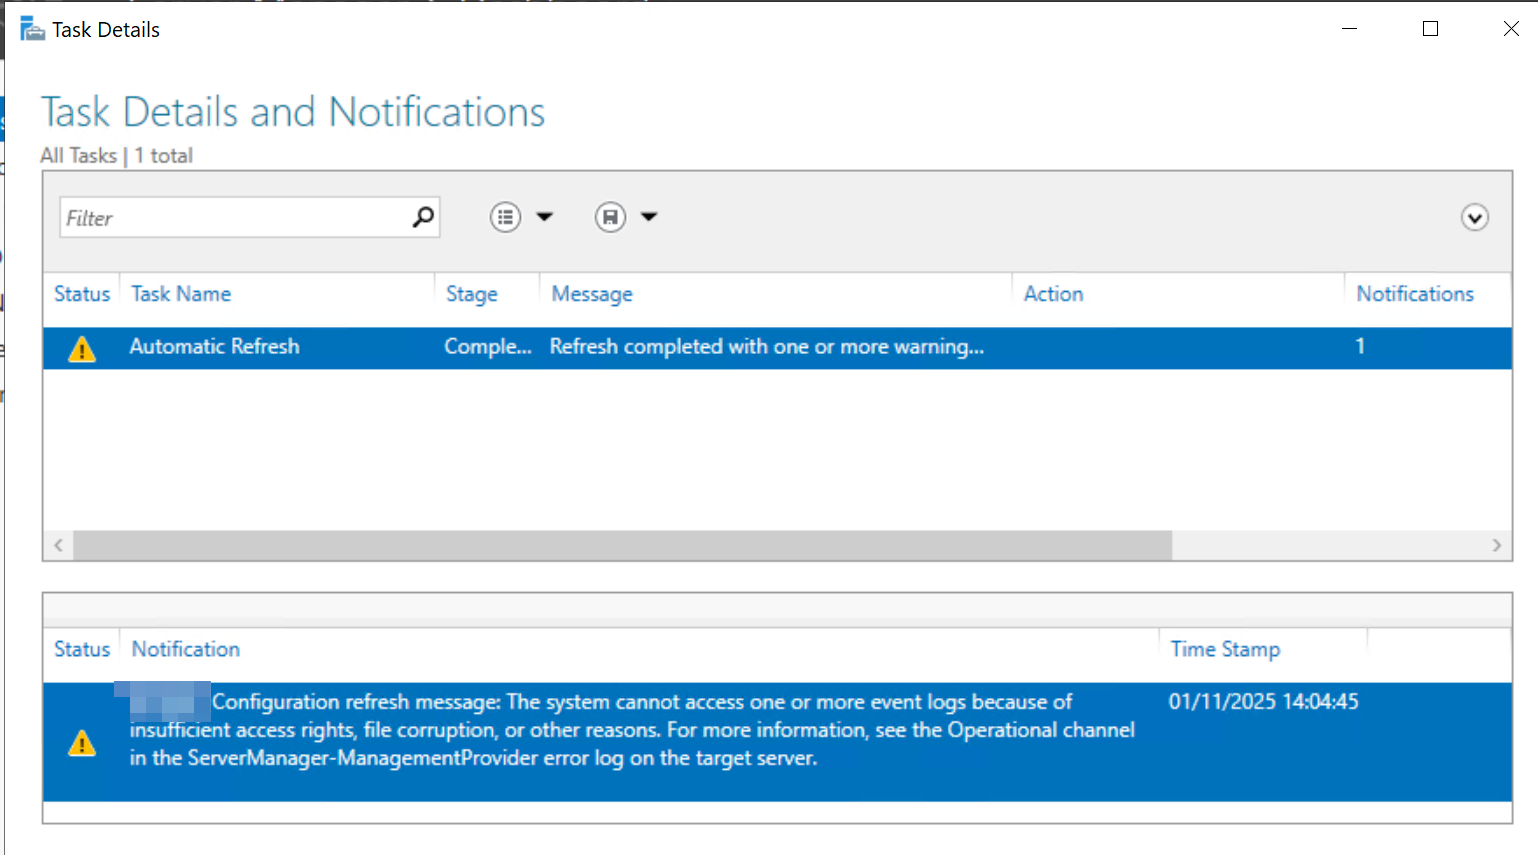Viewport: 1538px width, 855px height.
Task: Sort by Task Name column header
Action: 181,294
